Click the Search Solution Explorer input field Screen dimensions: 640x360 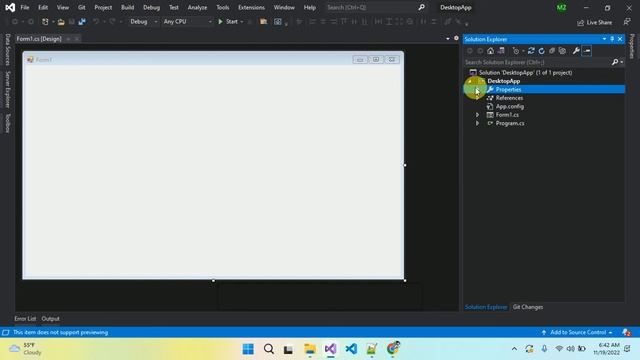pos(537,62)
